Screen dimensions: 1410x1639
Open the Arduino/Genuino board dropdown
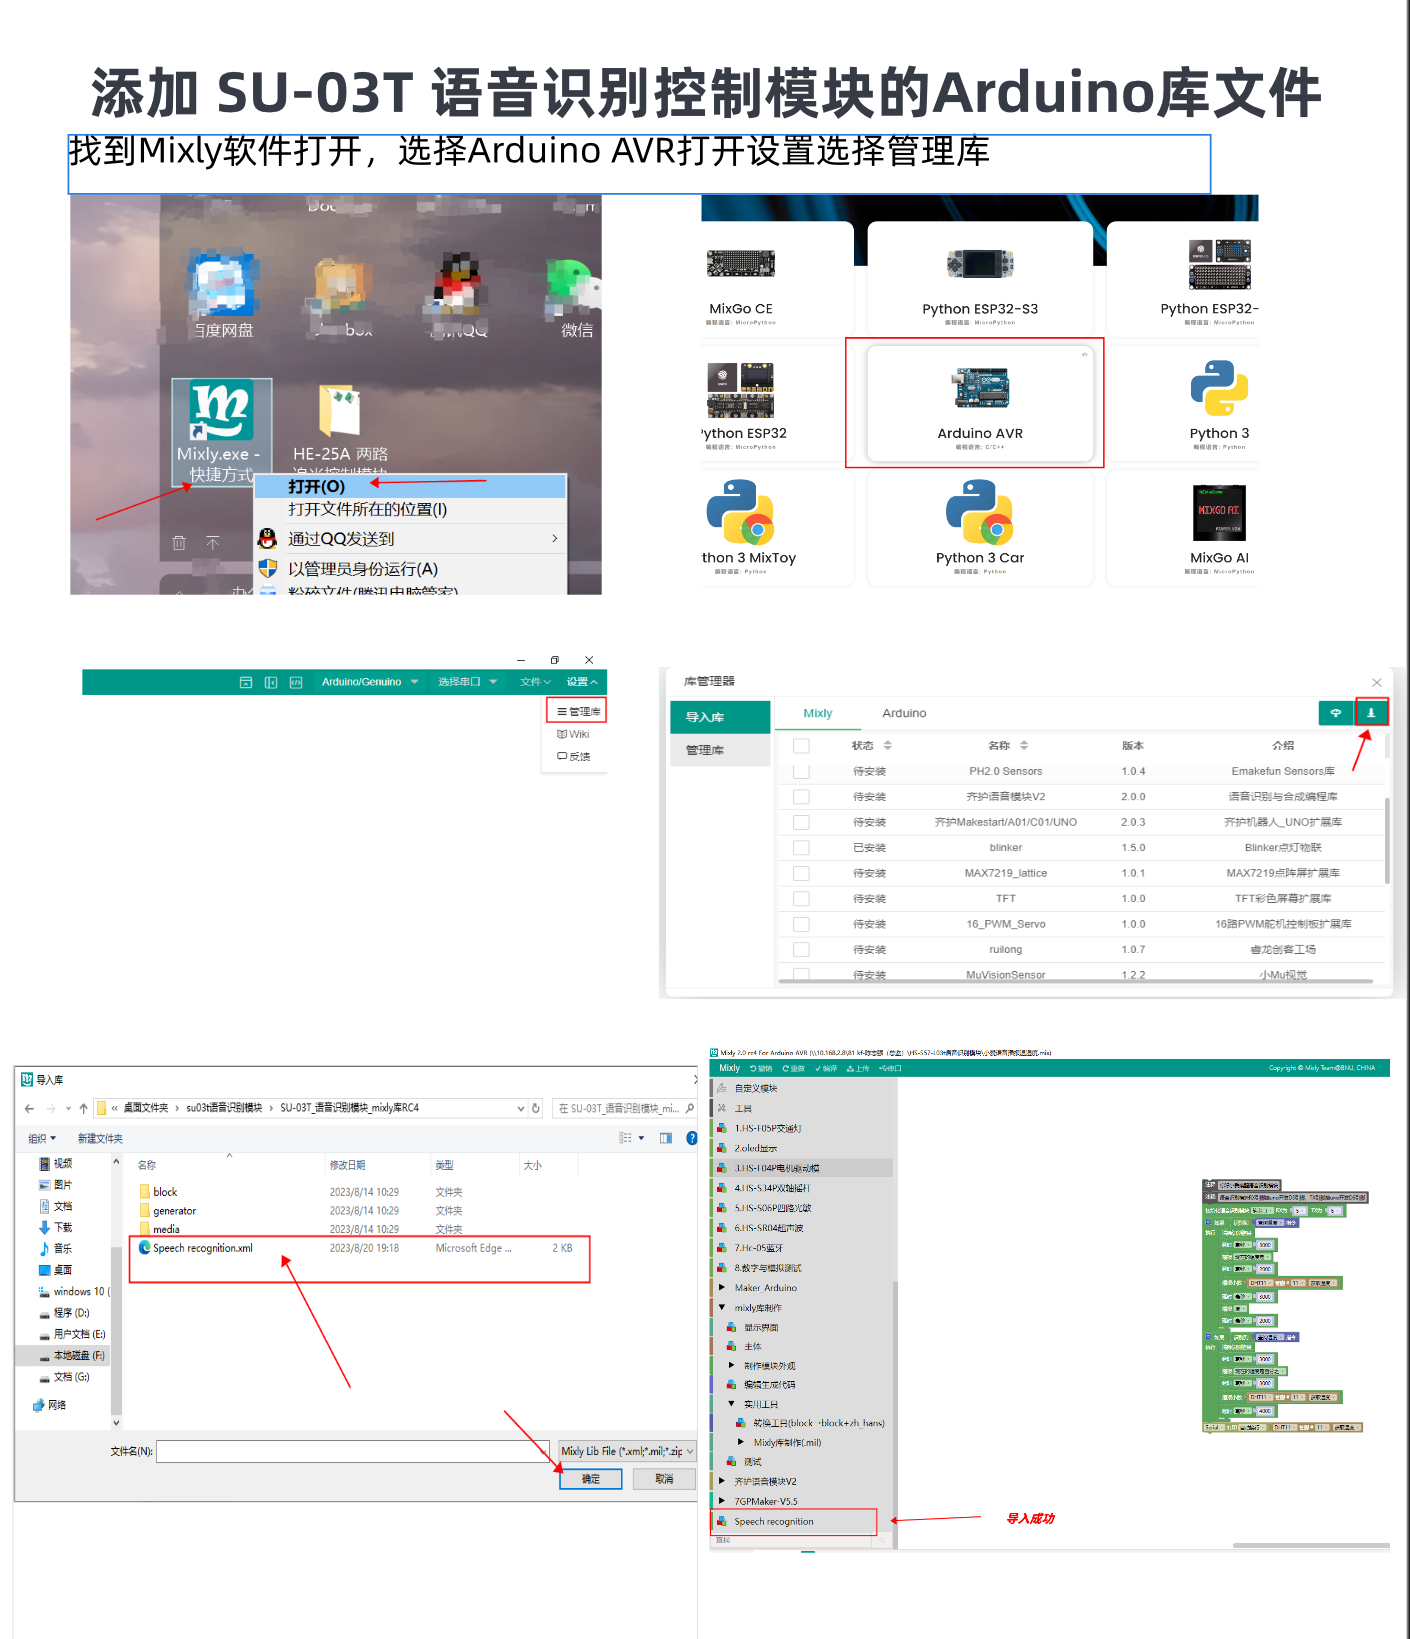369,682
